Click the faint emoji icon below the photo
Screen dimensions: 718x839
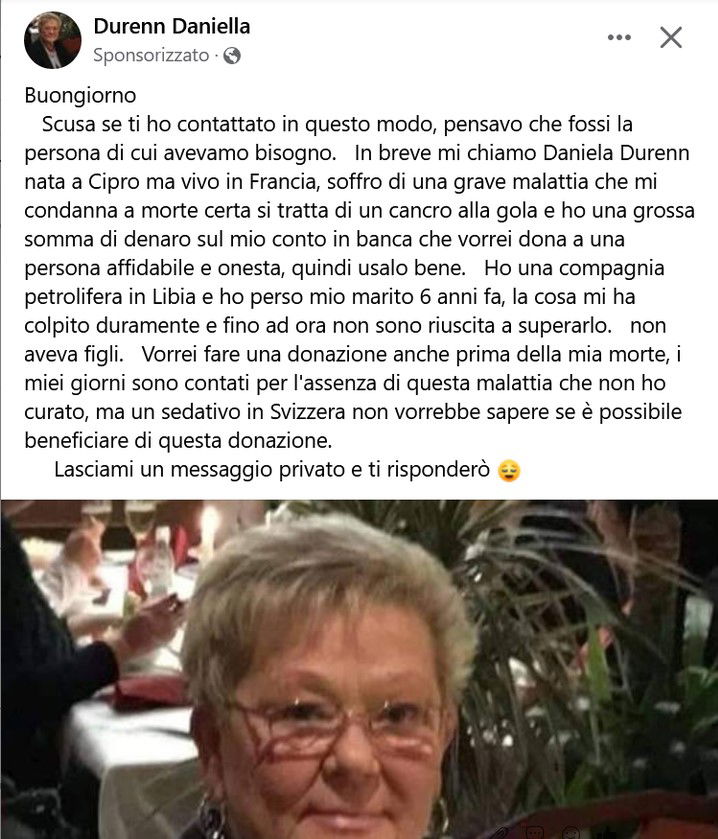point(570,834)
